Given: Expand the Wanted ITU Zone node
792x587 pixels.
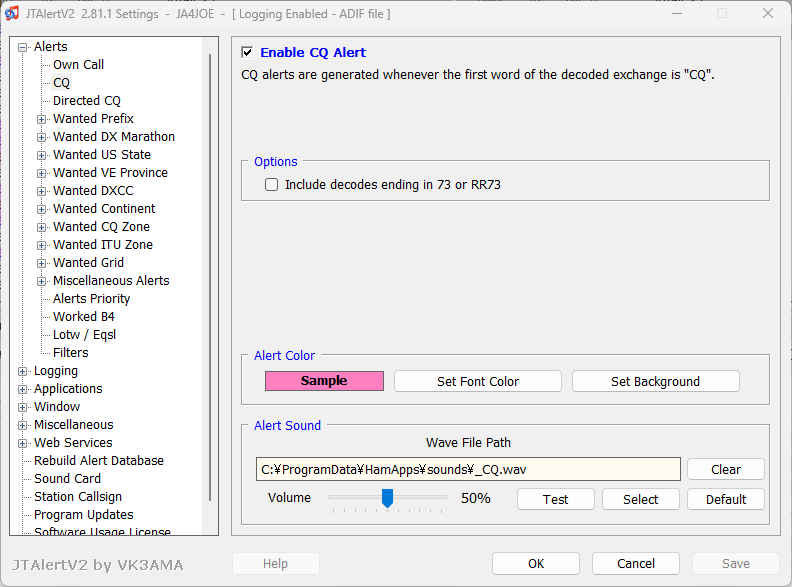Looking at the screenshot, I should [41, 246].
